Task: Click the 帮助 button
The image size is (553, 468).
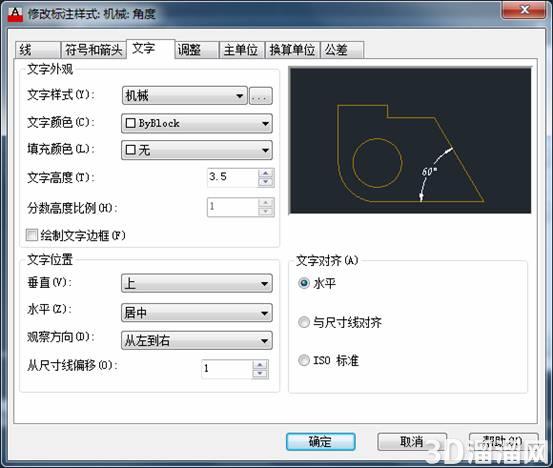Action: click(x=503, y=442)
